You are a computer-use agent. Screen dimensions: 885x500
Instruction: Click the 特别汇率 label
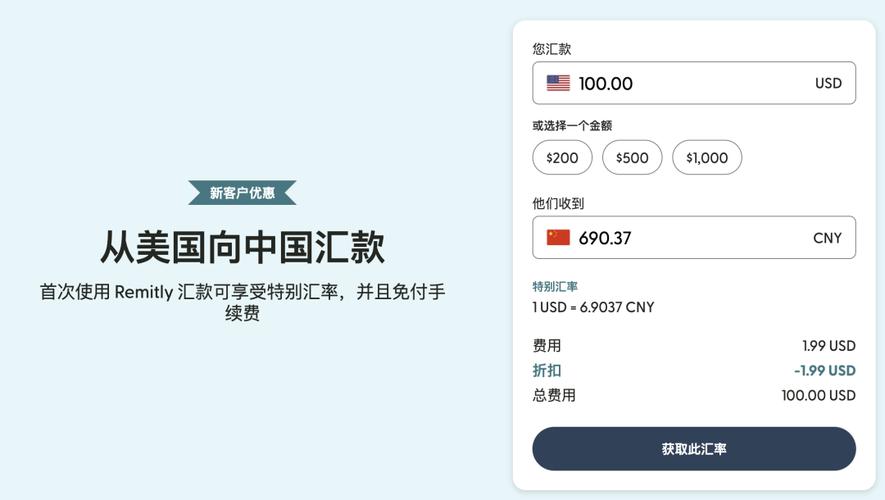555,287
